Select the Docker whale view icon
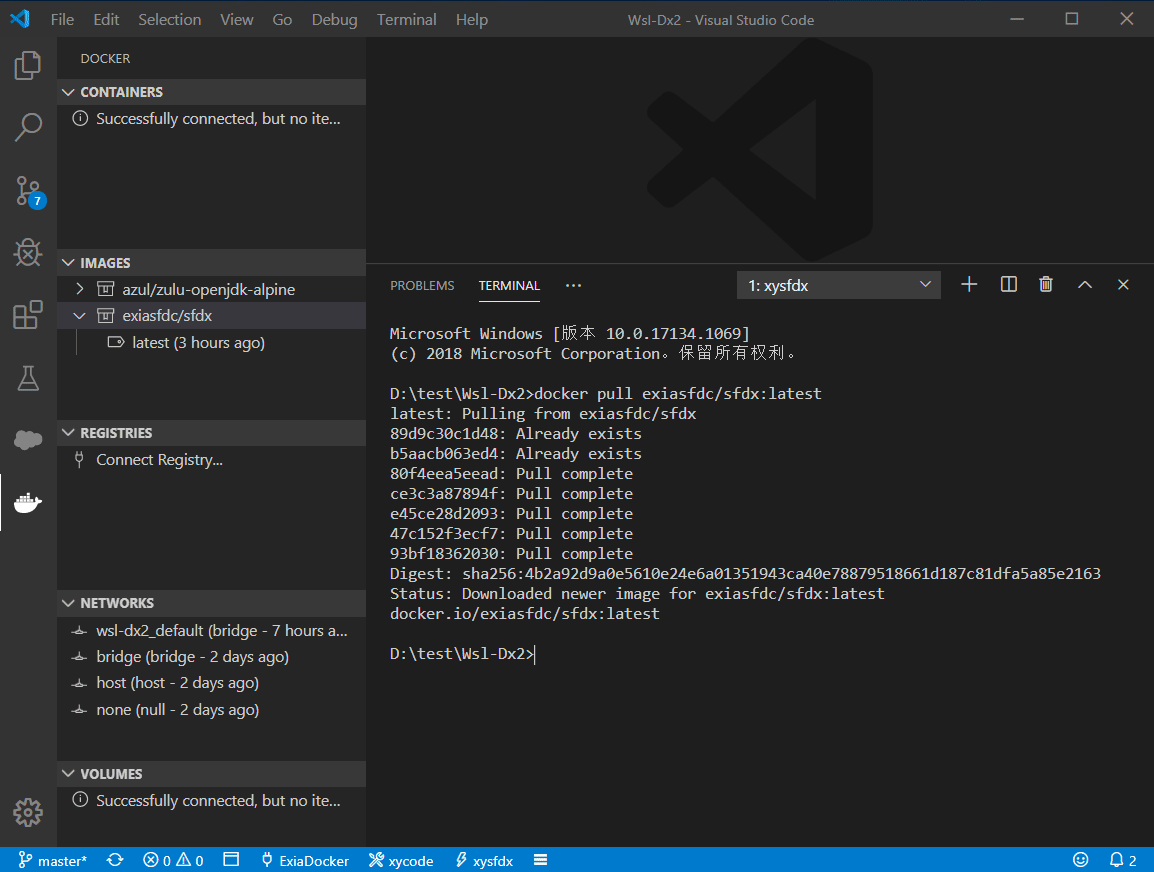 point(28,503)
